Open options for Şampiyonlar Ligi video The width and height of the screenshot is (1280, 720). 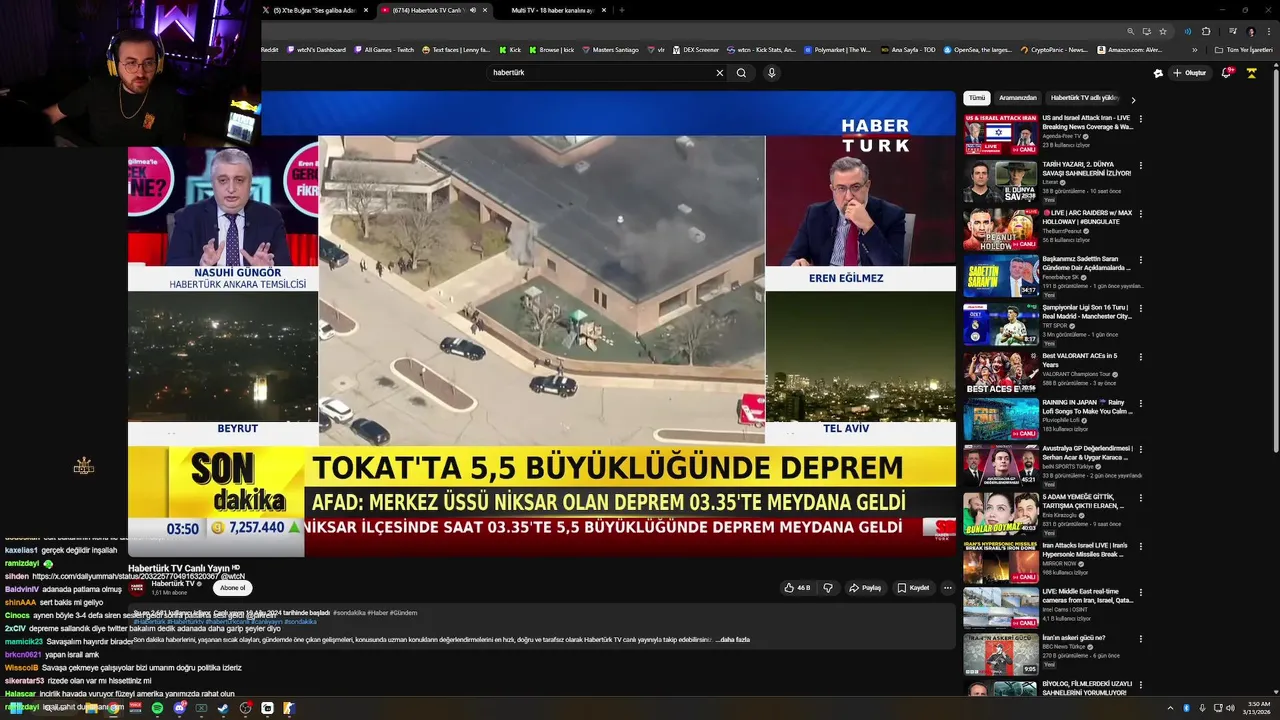1140,309
